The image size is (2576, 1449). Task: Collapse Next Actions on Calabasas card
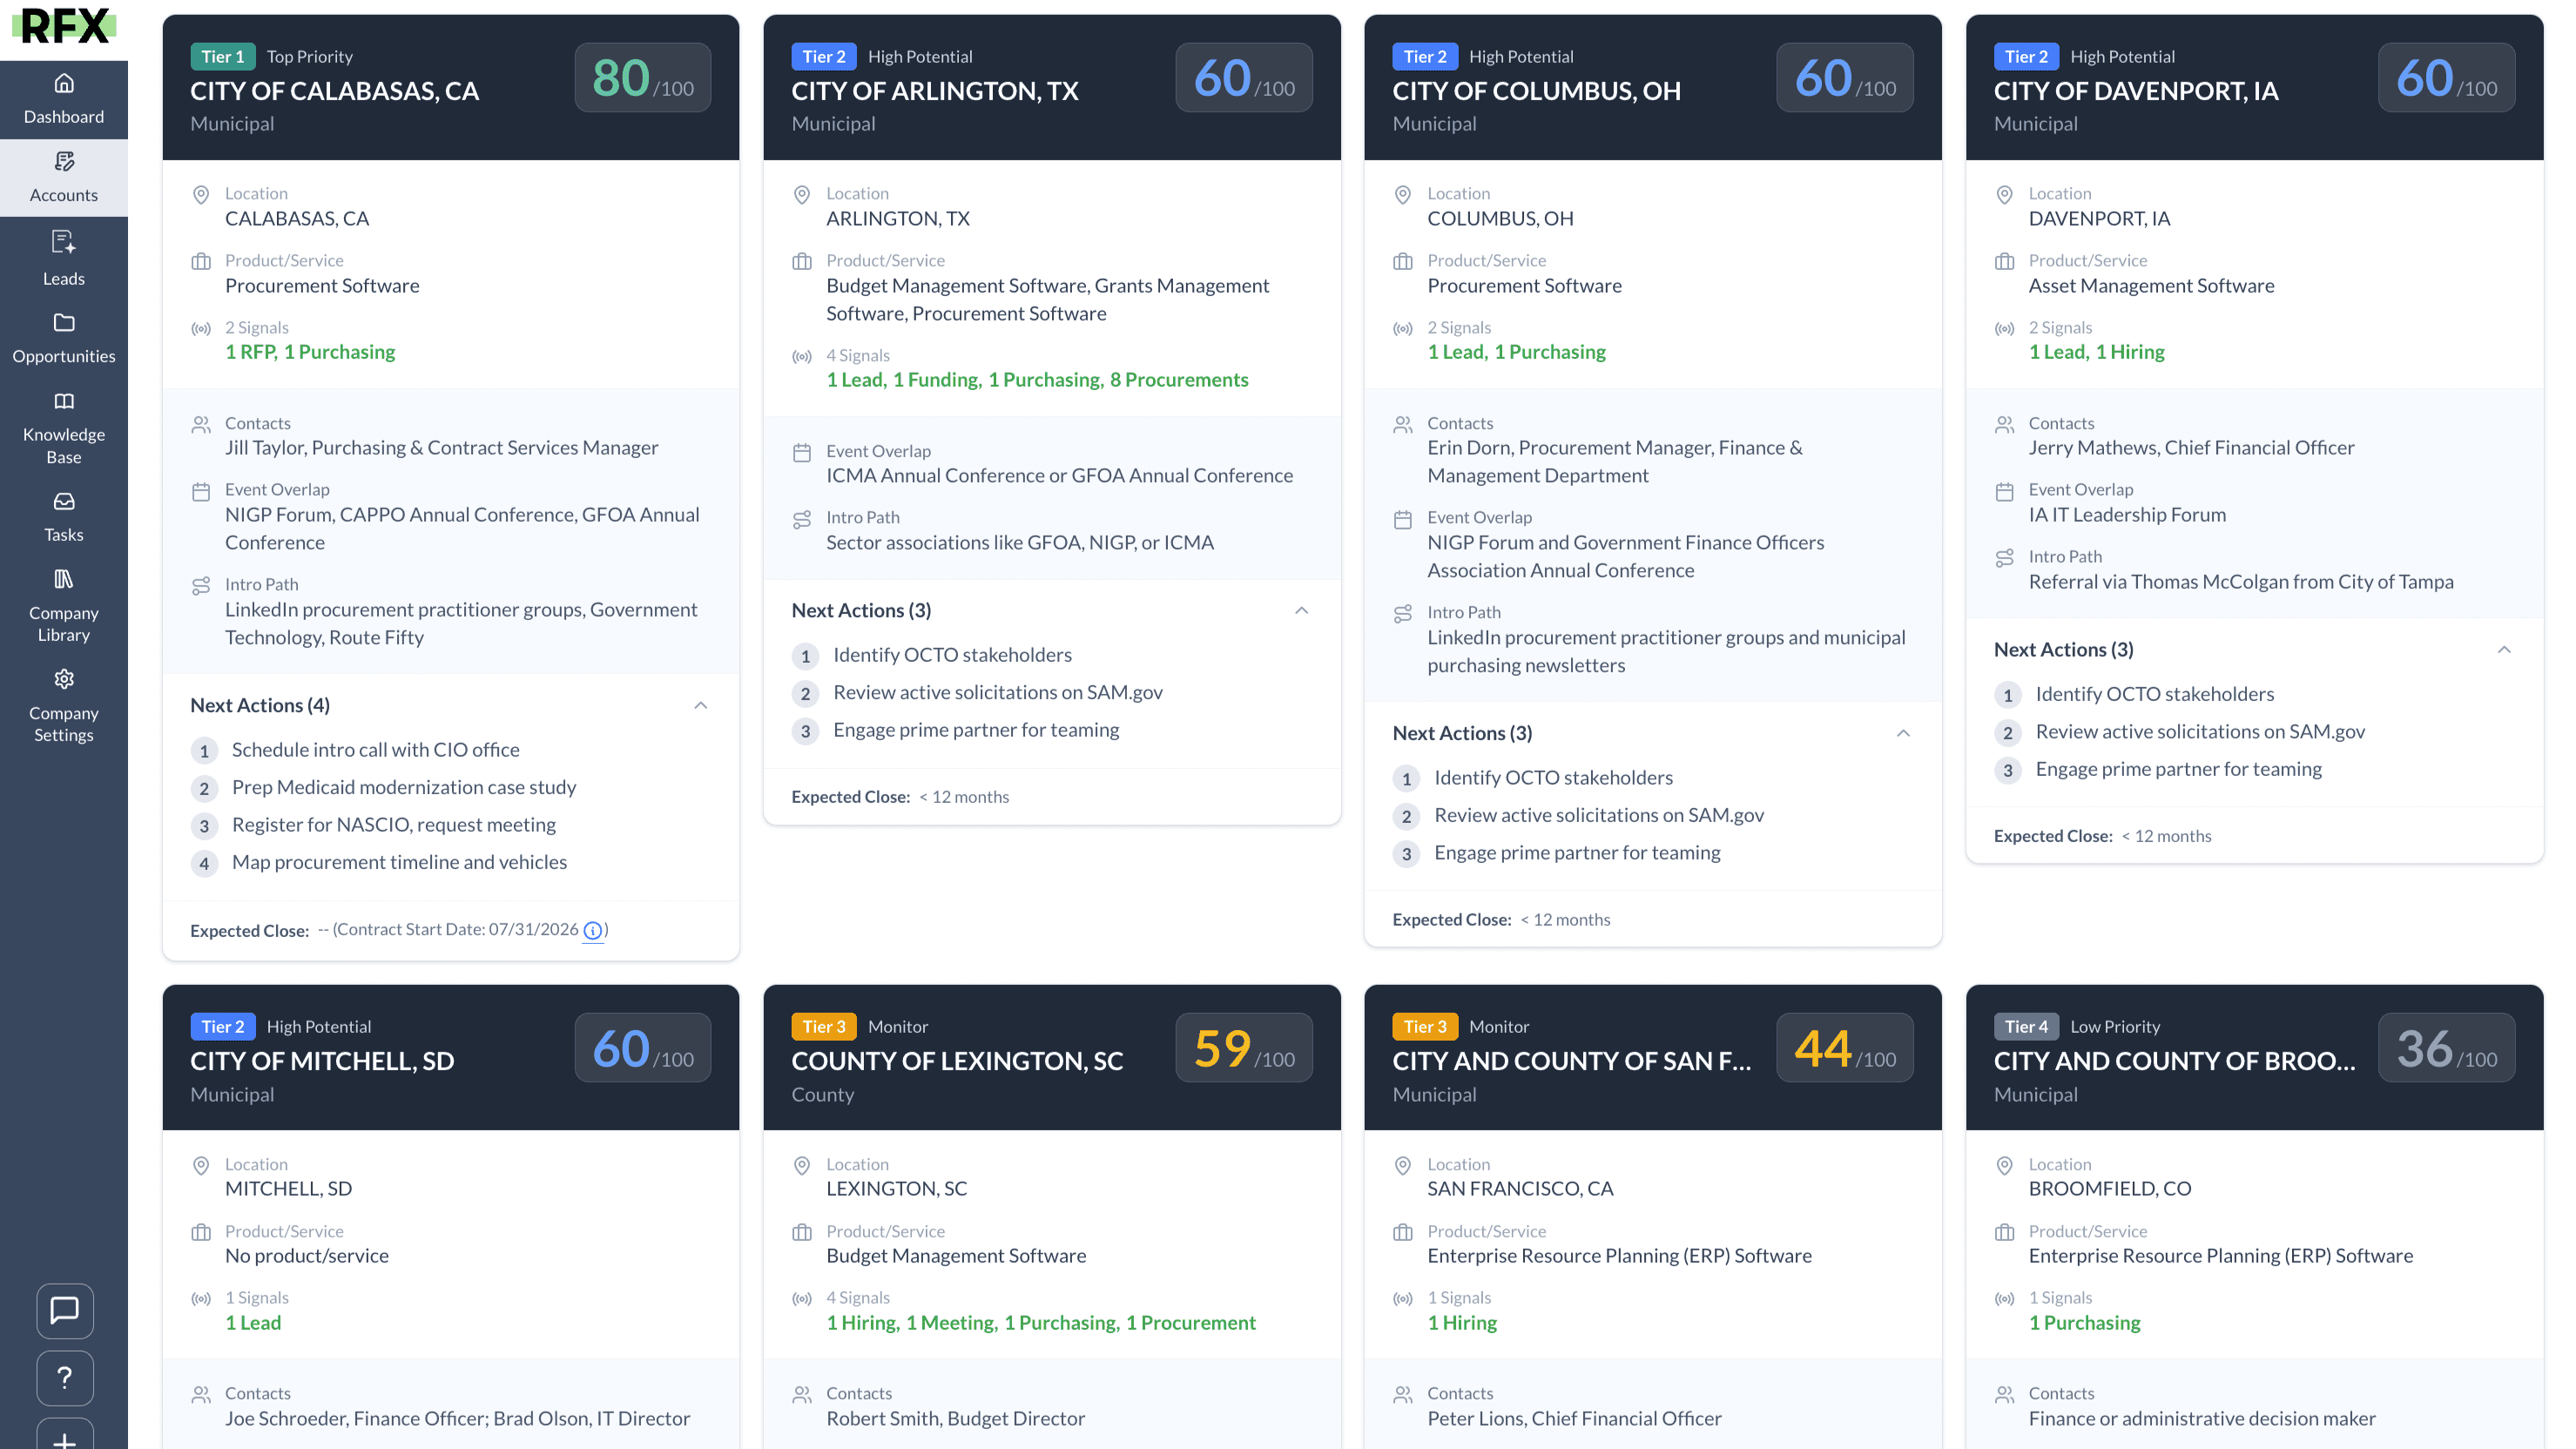pos(701,706)
